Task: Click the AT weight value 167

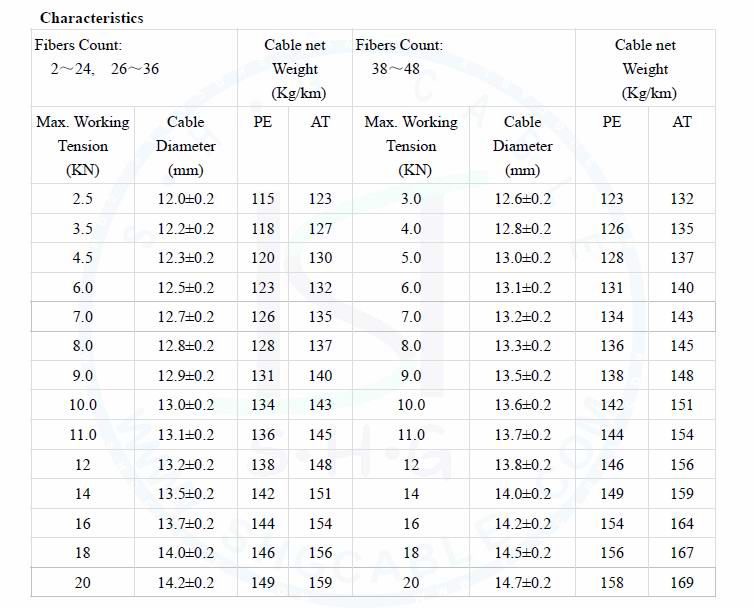Action: pyautogui.click(x=682, y=553)
